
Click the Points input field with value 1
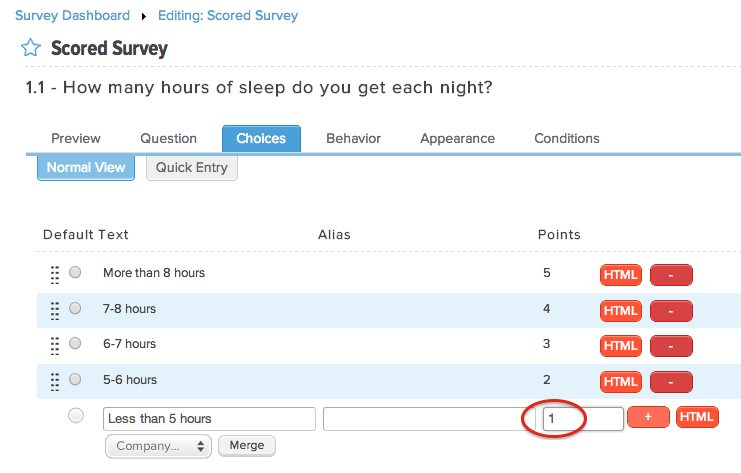pyautogui.click(x=583, y=419)
